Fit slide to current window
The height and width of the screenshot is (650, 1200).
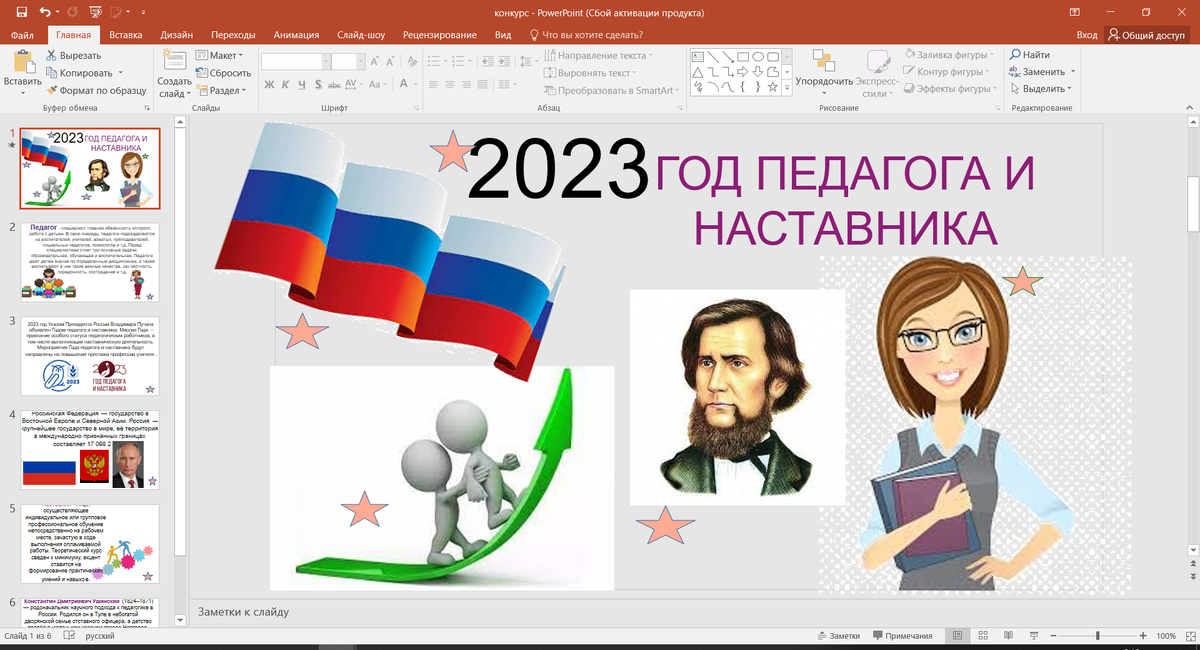coord(1191,636)
